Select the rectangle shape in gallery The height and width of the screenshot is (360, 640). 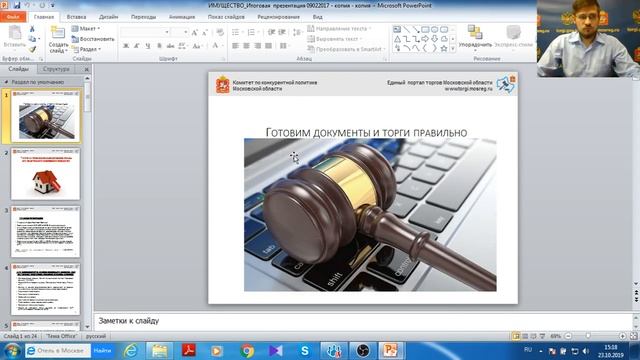[x=425, y=29]
